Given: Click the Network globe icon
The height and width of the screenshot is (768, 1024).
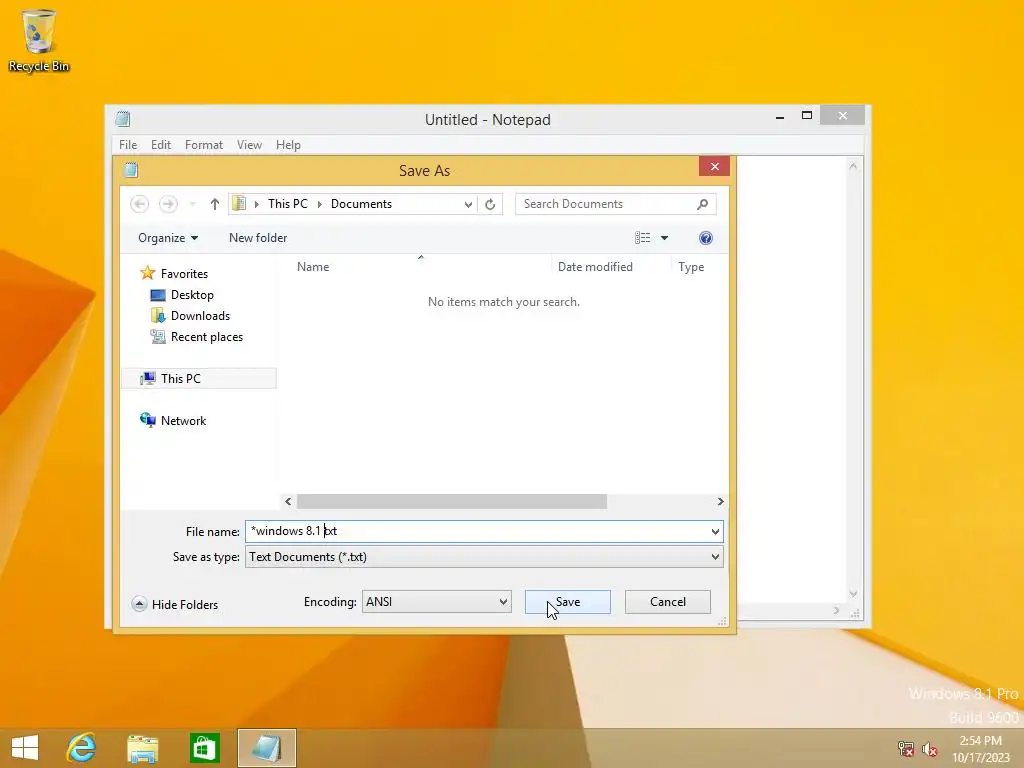Looking at the screenshot, I should tap(148, 420).
